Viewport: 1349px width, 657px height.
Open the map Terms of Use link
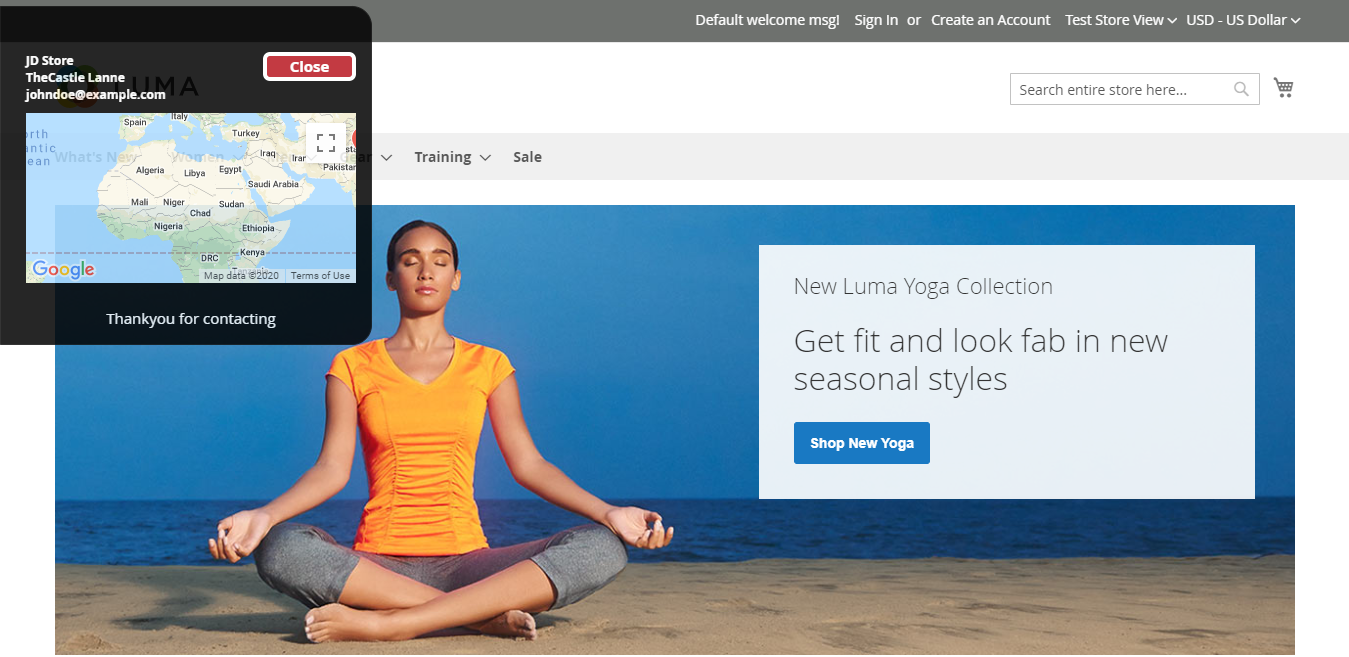319,275
